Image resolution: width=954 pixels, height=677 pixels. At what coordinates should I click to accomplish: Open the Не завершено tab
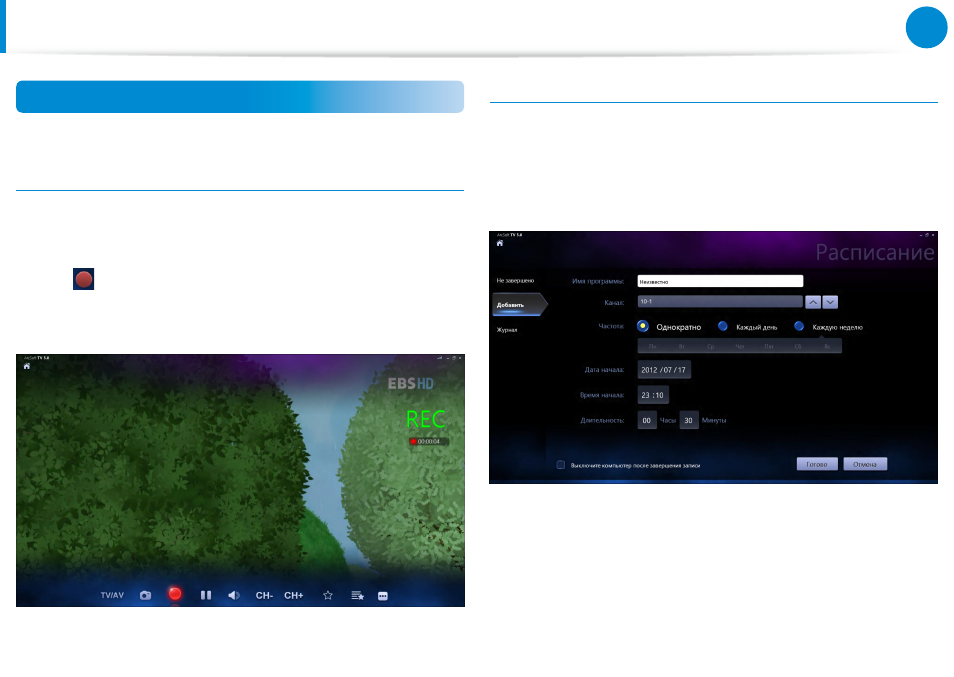tap(515, 280)
